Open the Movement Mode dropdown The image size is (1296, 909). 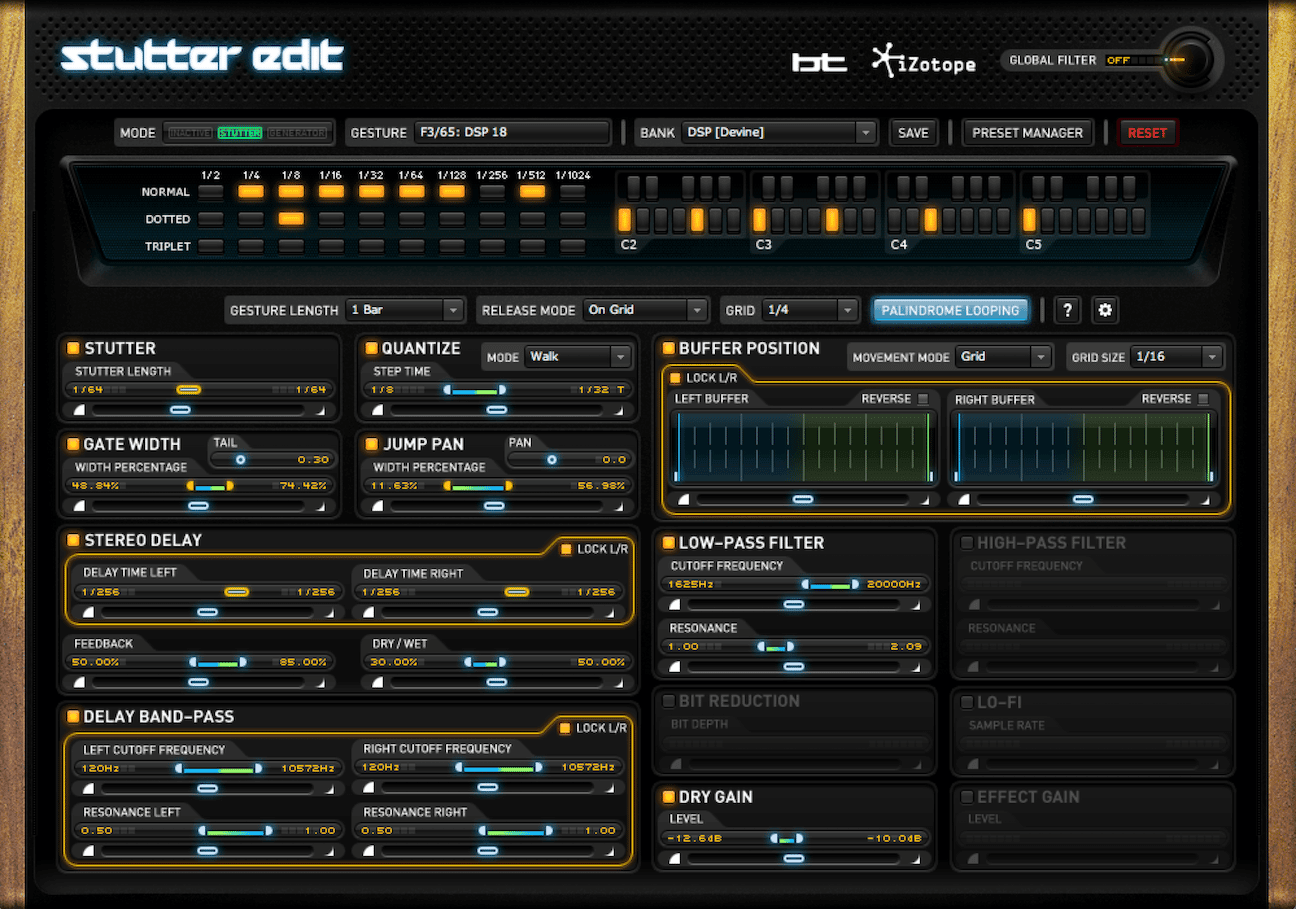1004,357
